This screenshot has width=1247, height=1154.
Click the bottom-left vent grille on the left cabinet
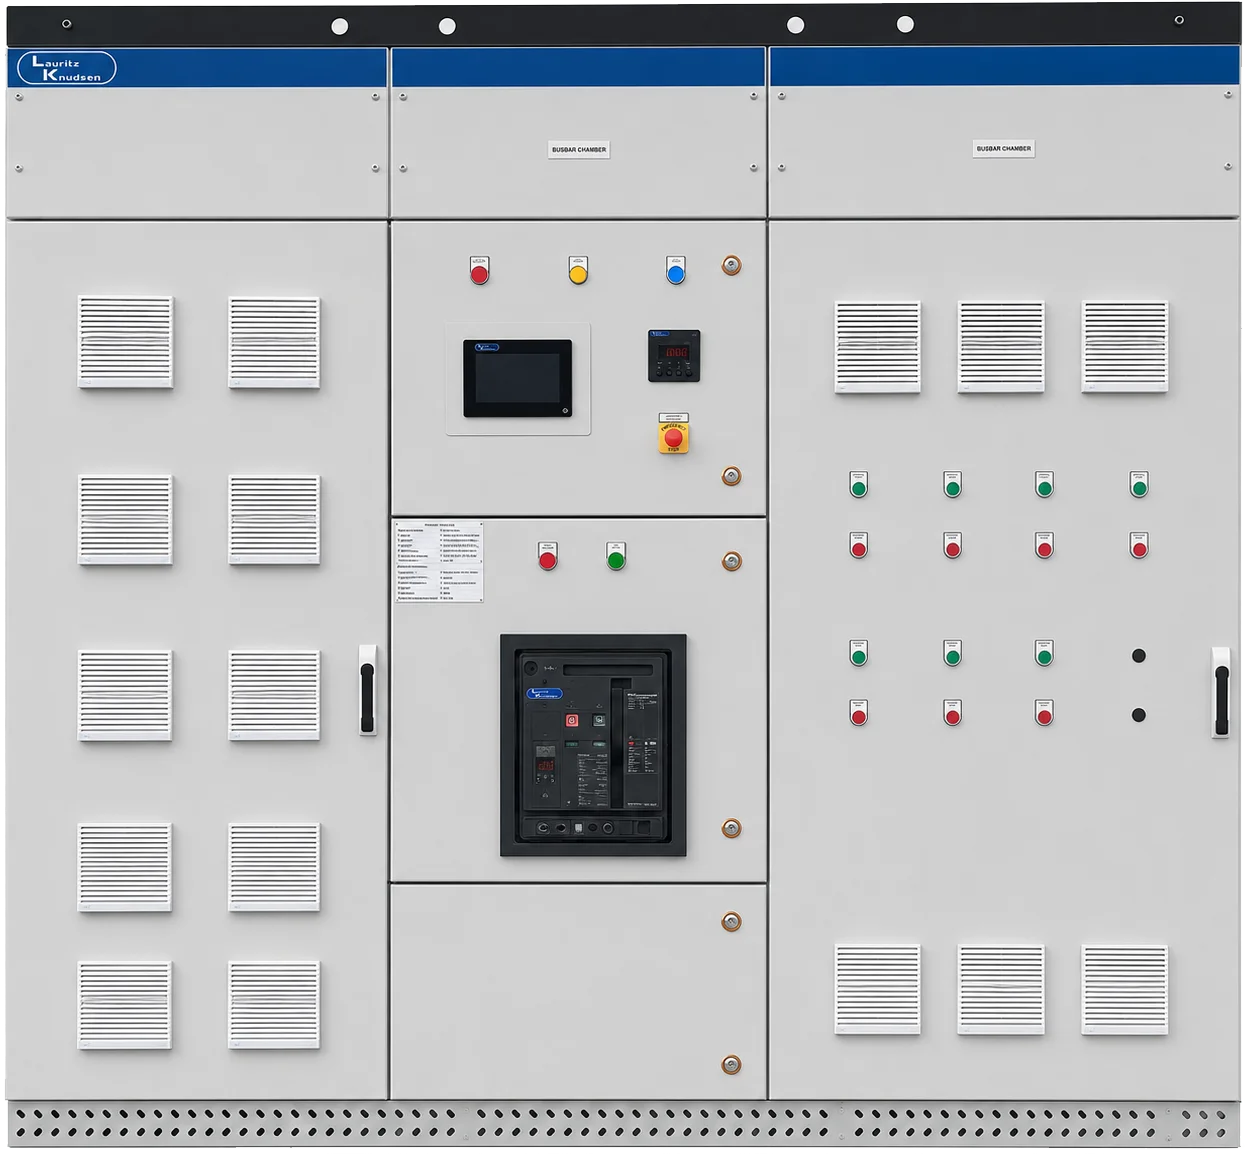tap(125, 1005)
